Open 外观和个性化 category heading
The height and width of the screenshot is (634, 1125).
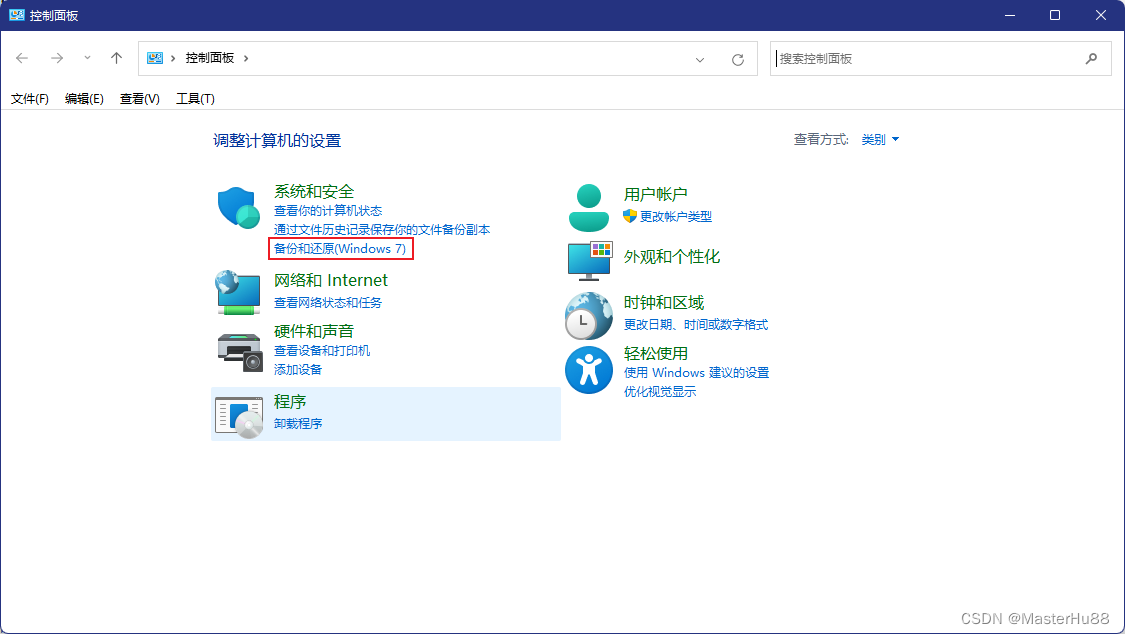(672, 257)
